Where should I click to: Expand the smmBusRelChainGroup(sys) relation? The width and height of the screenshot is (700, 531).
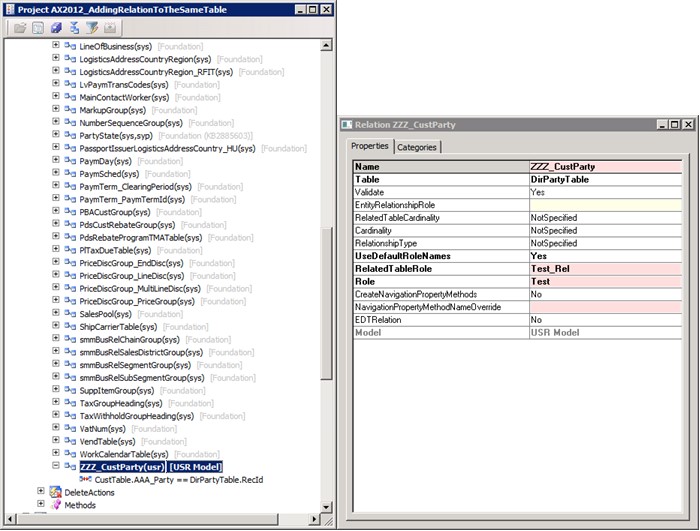55,338
